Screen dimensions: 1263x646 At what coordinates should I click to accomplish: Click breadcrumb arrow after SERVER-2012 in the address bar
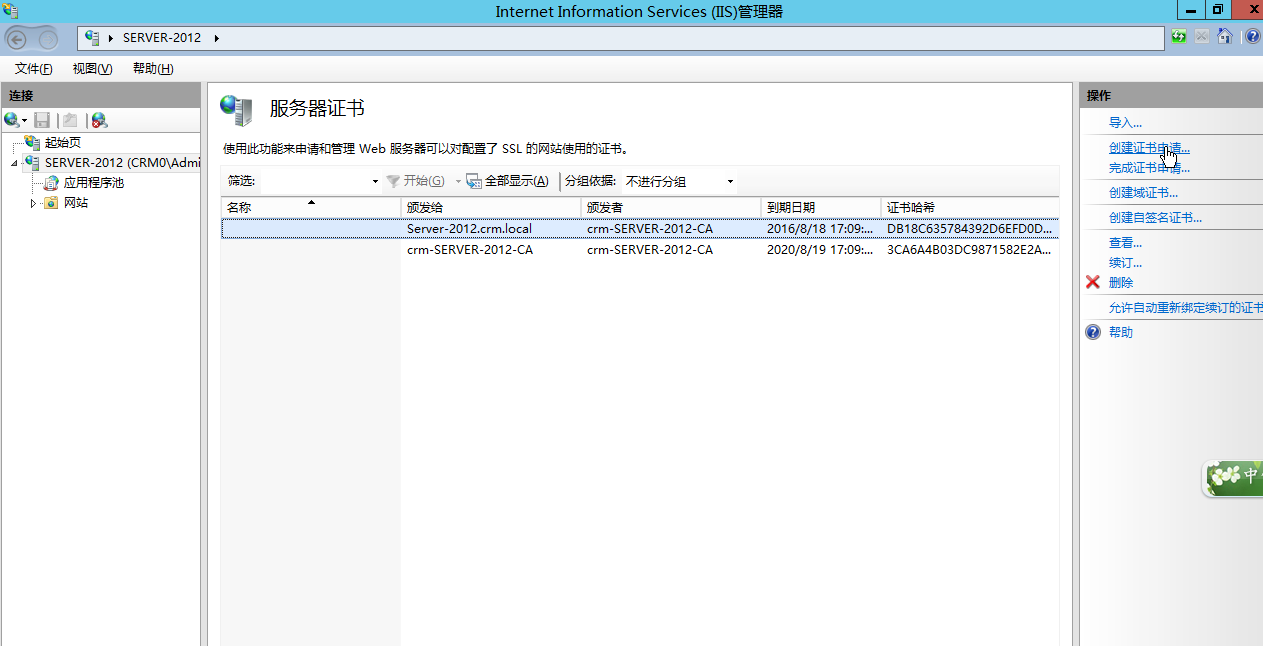[216, 38]
